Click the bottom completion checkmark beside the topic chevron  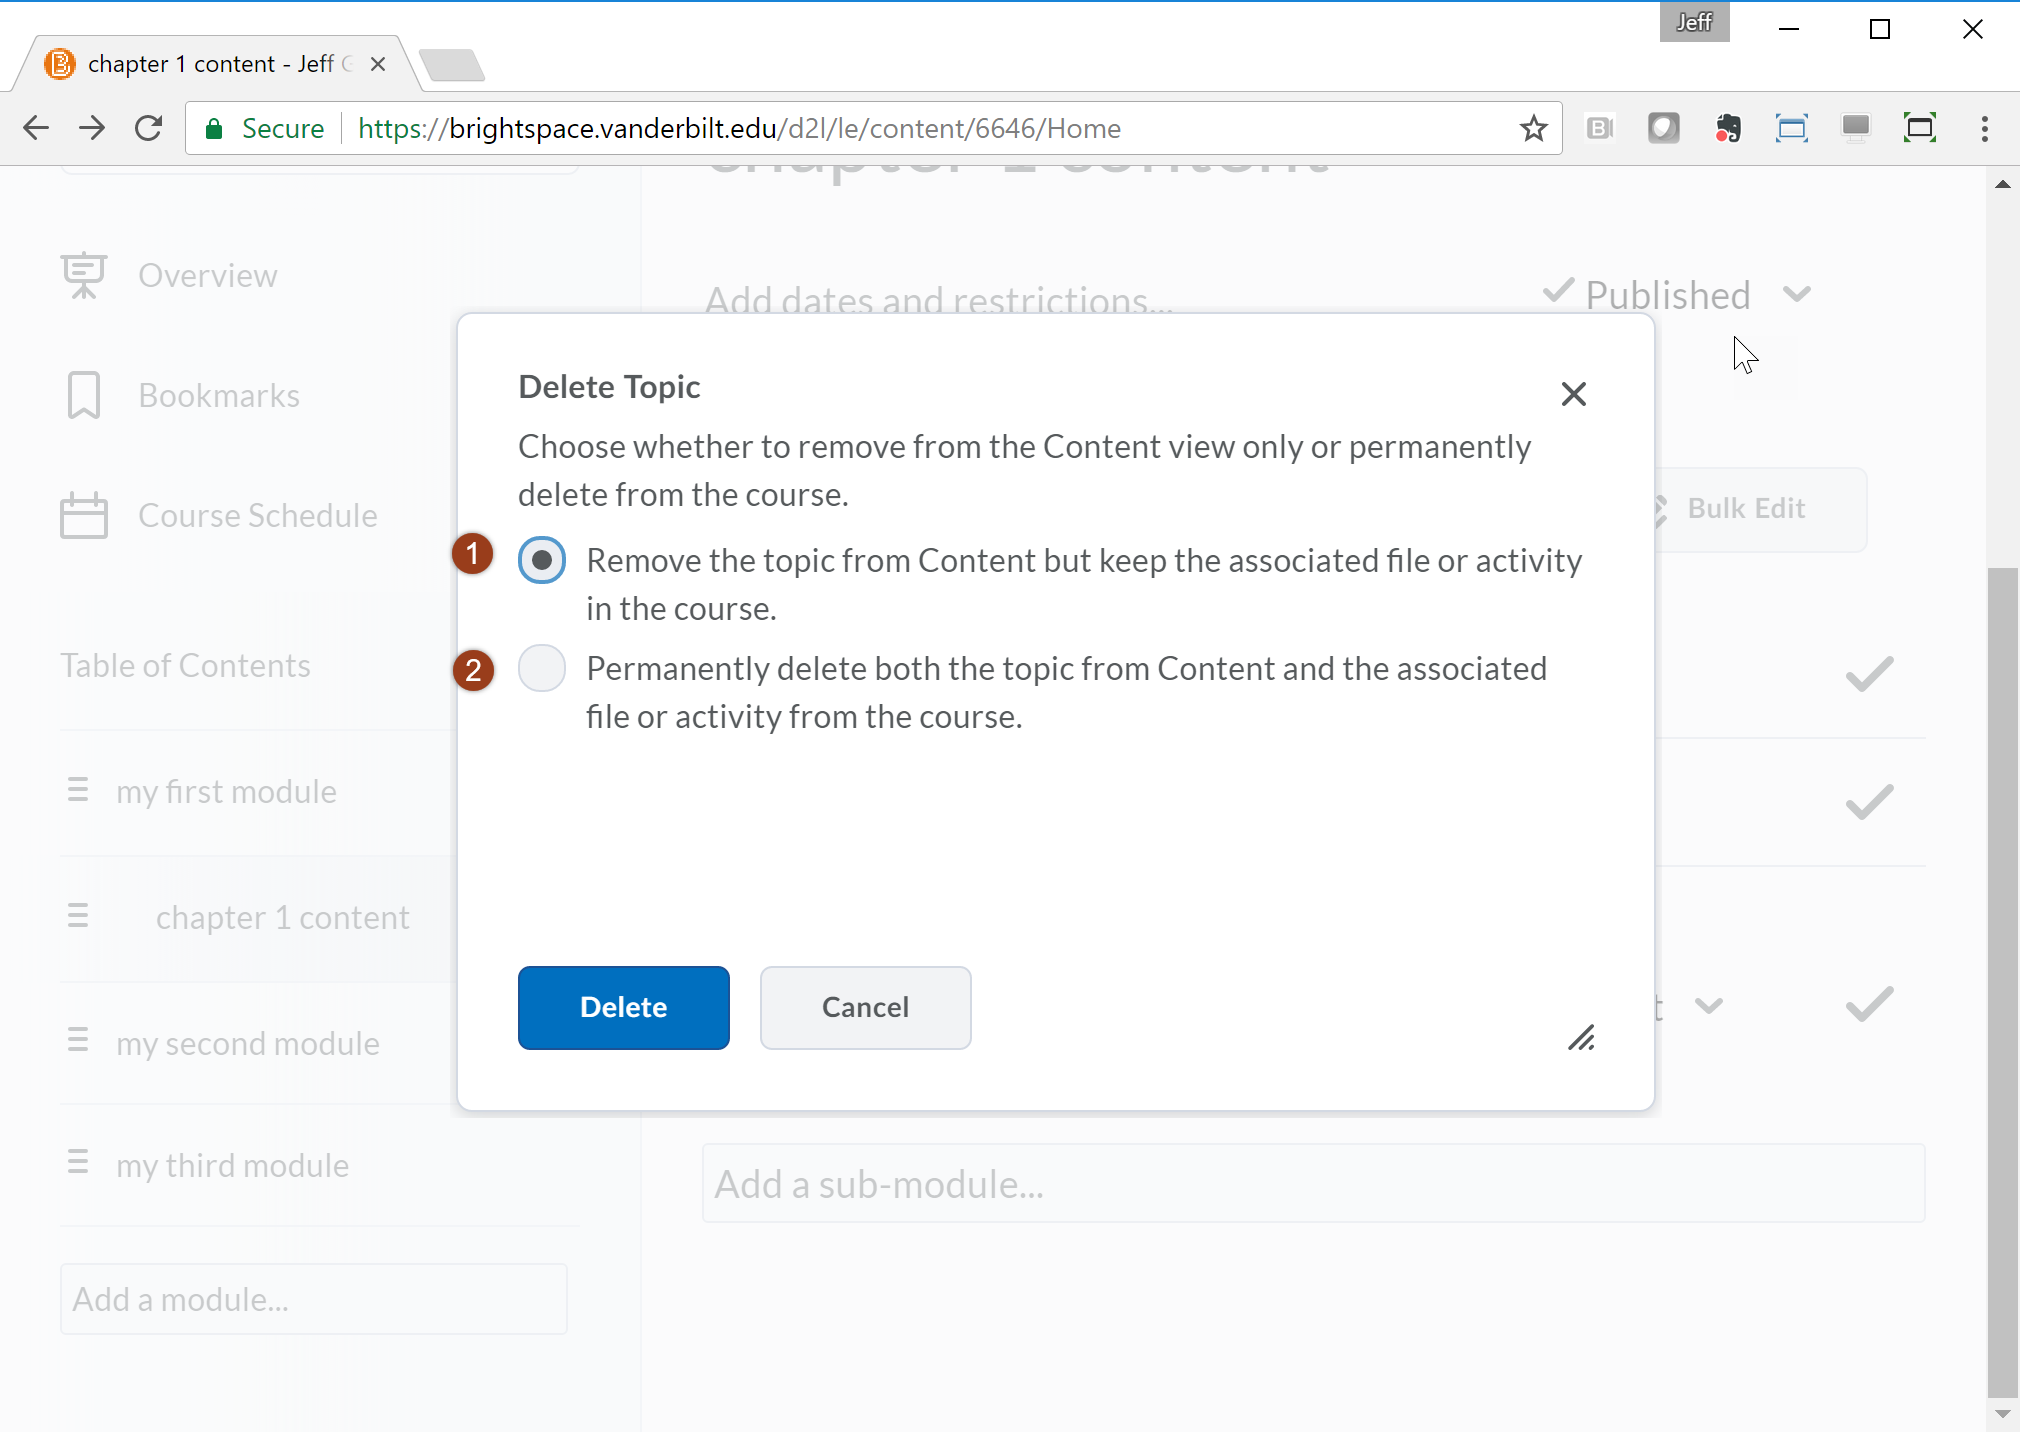pyautogui.click(x=1869, y=1004)
